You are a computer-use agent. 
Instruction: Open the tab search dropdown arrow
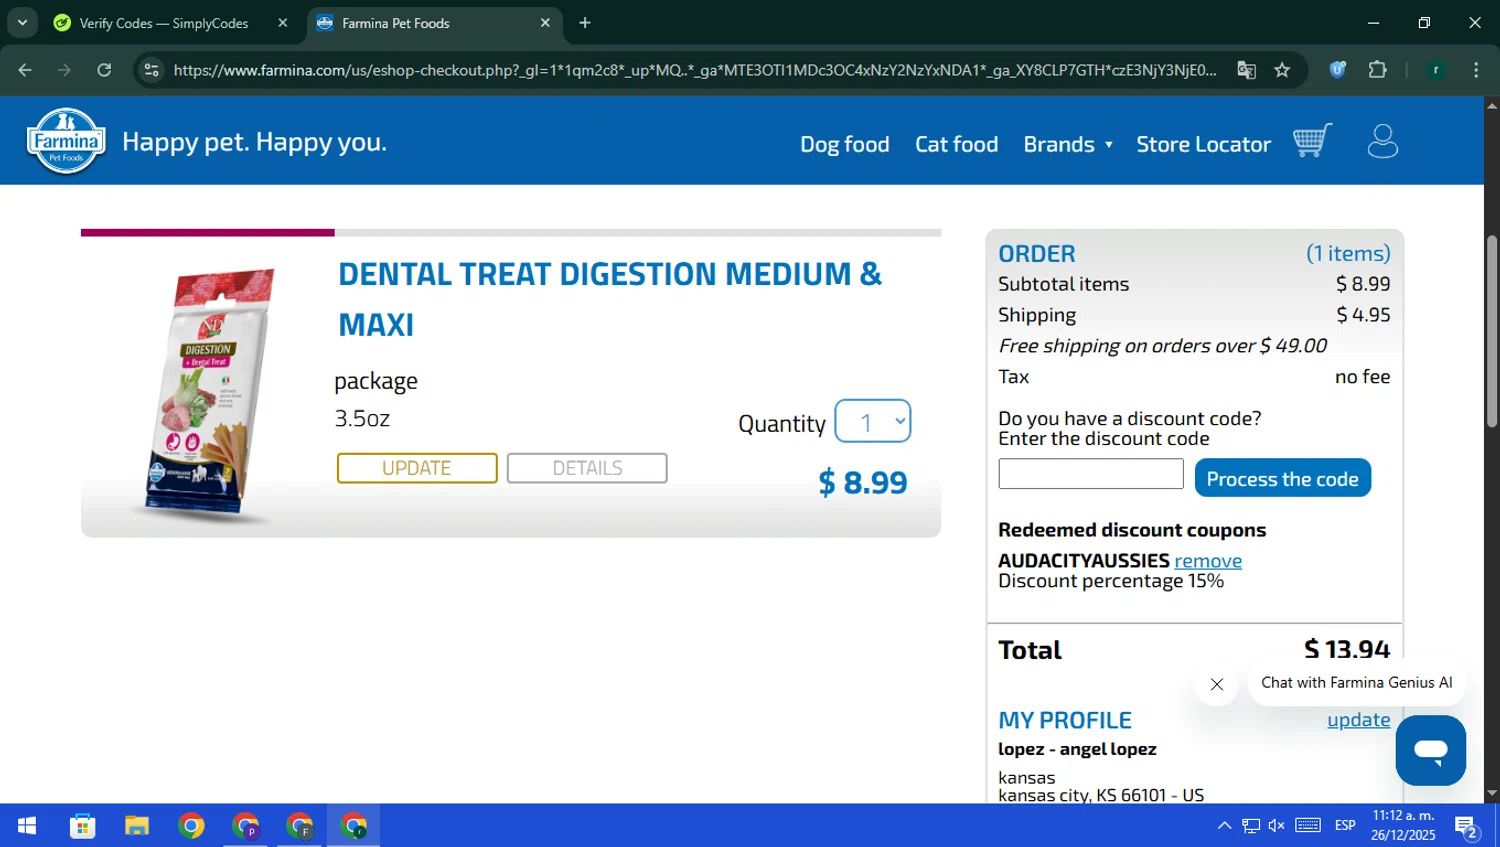tap(22, 22)
